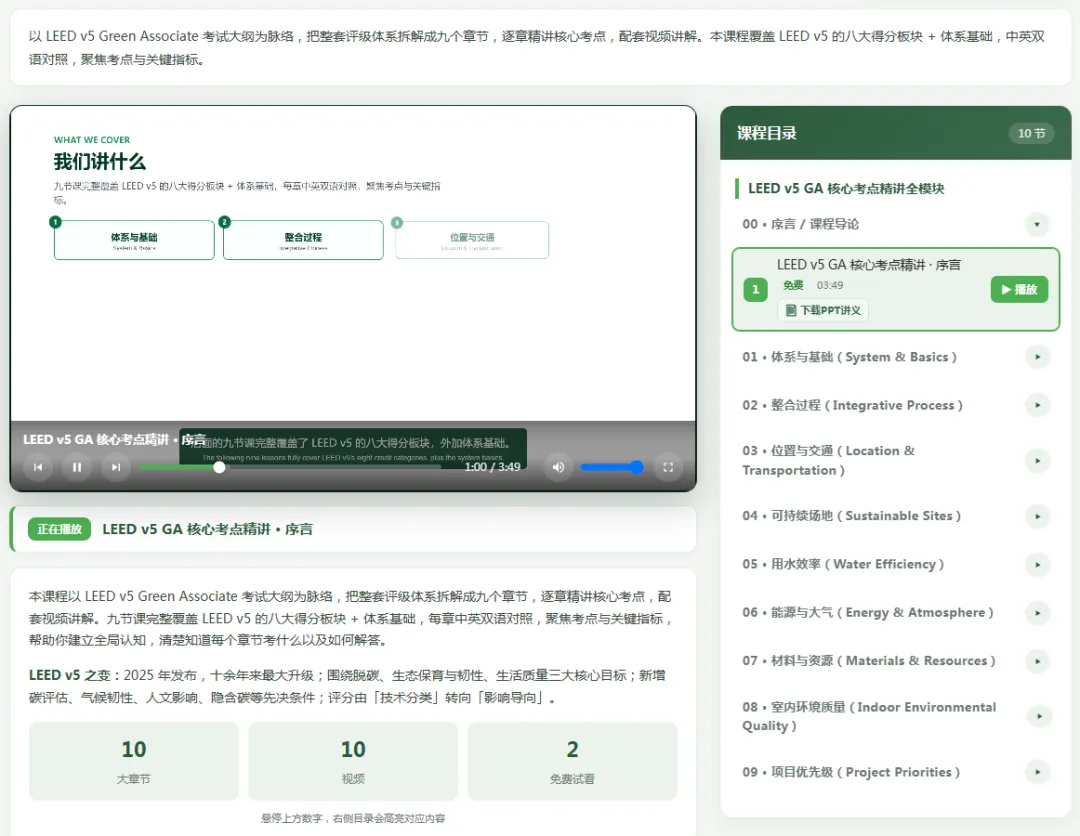
Task: Expand chapter 01 体系与基础 arrow
Action: pos(1037,357)
